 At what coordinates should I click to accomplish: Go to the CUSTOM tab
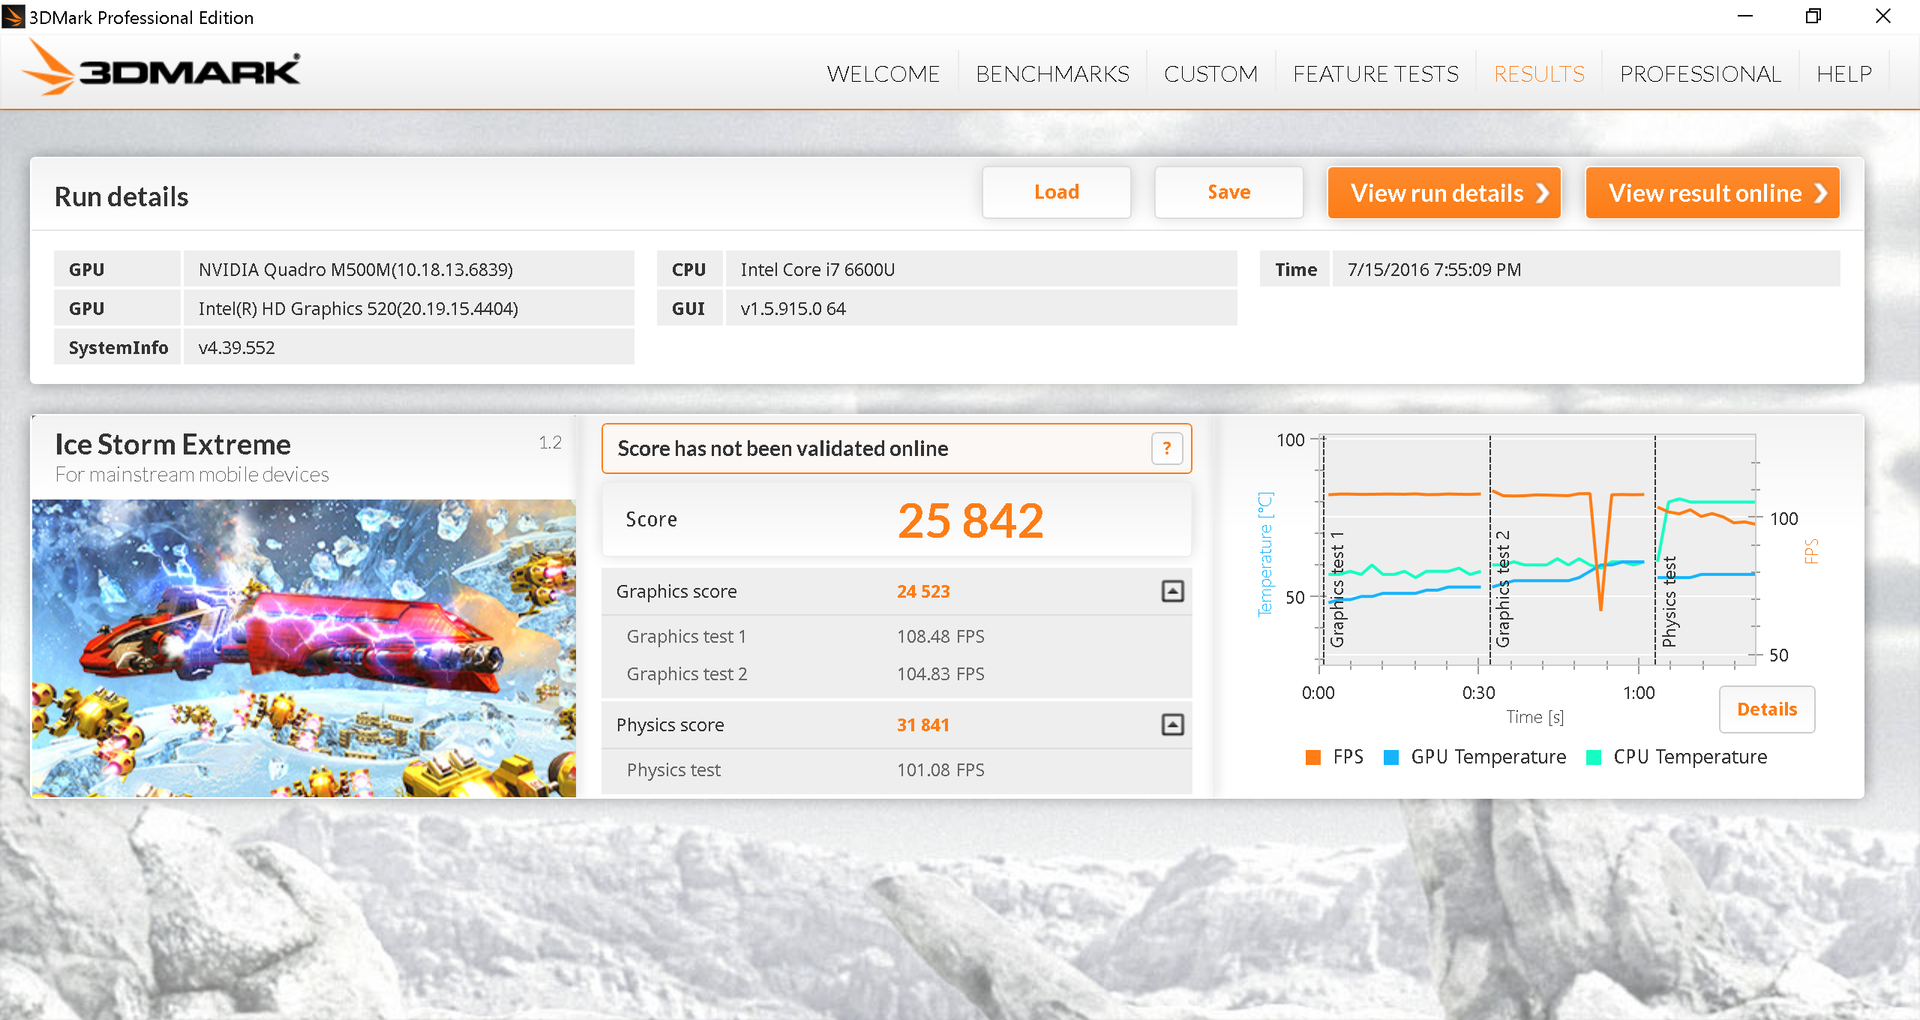coord(1210,74)
